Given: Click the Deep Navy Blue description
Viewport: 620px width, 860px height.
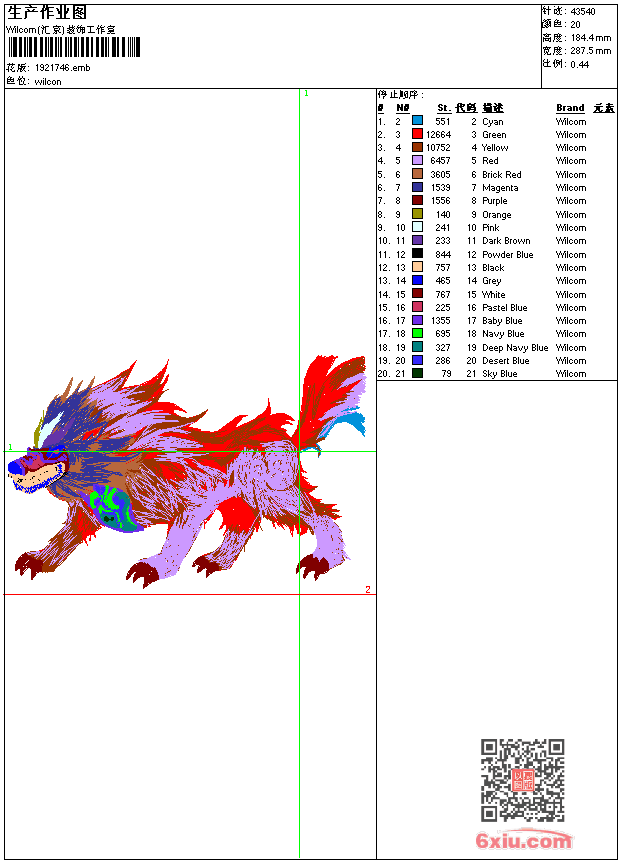Looking at the screenshot, I should 515,348.
